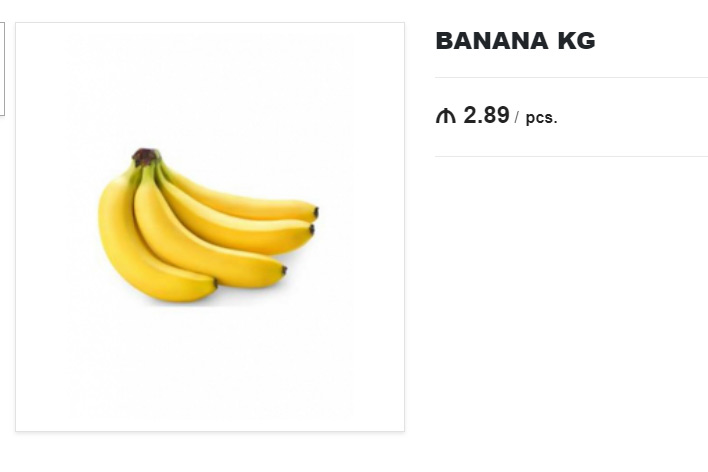Click the divider line below the price

570,156
